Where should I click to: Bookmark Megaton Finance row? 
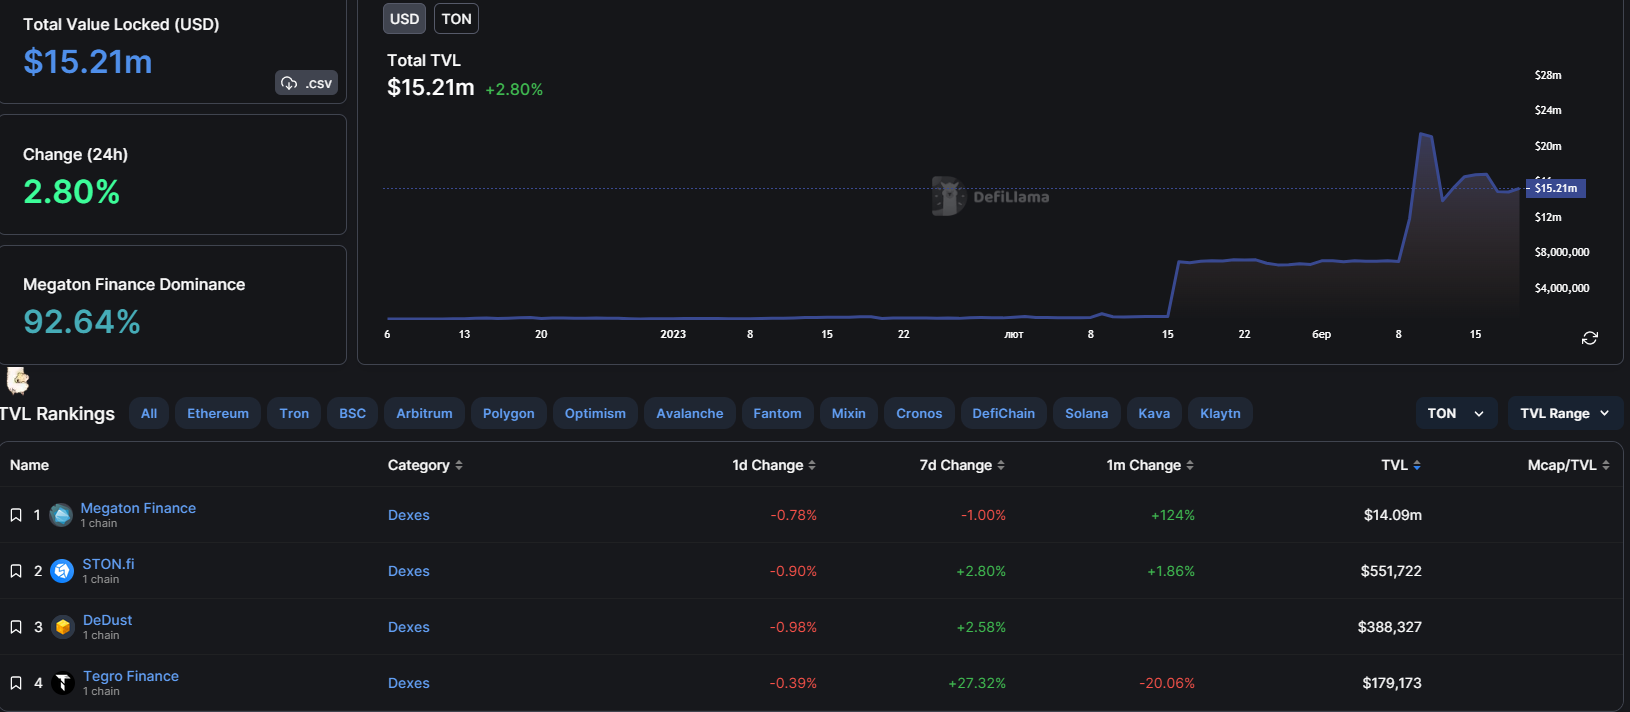(16, 515)
